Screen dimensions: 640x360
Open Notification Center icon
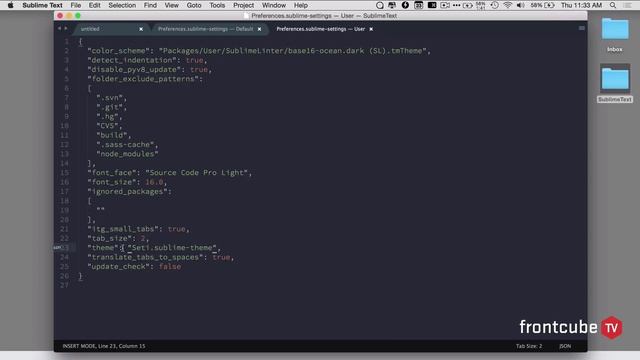click(628, 5)
